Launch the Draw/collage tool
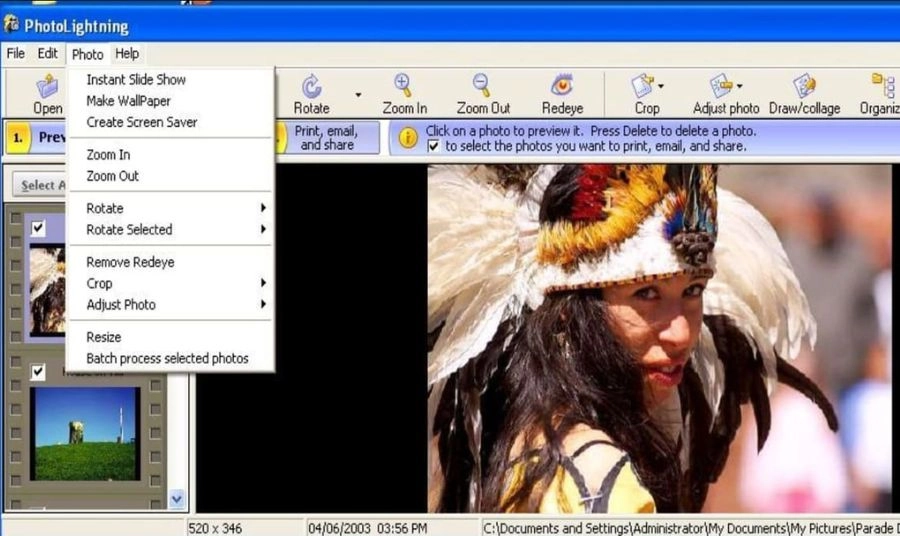 click(x=804, y=86)
